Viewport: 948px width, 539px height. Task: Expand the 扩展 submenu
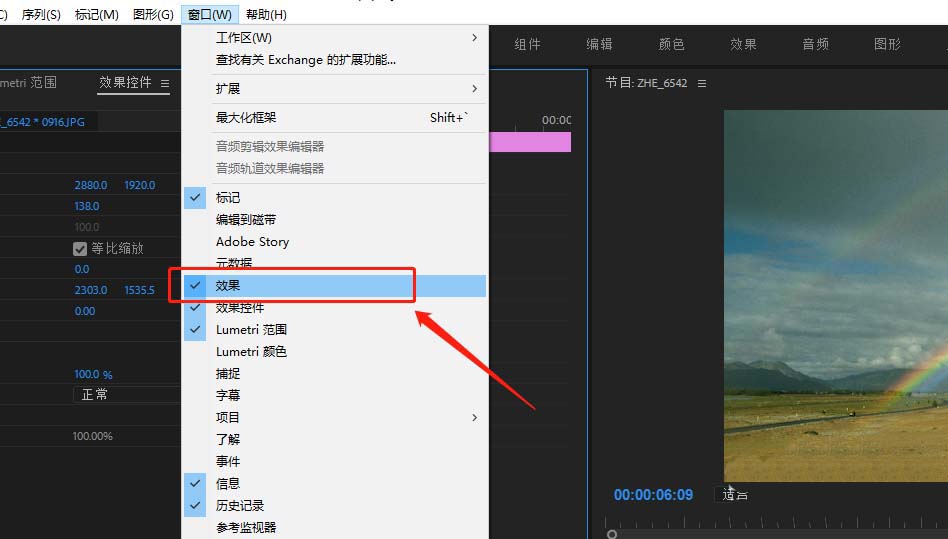(x=334, y=89)
